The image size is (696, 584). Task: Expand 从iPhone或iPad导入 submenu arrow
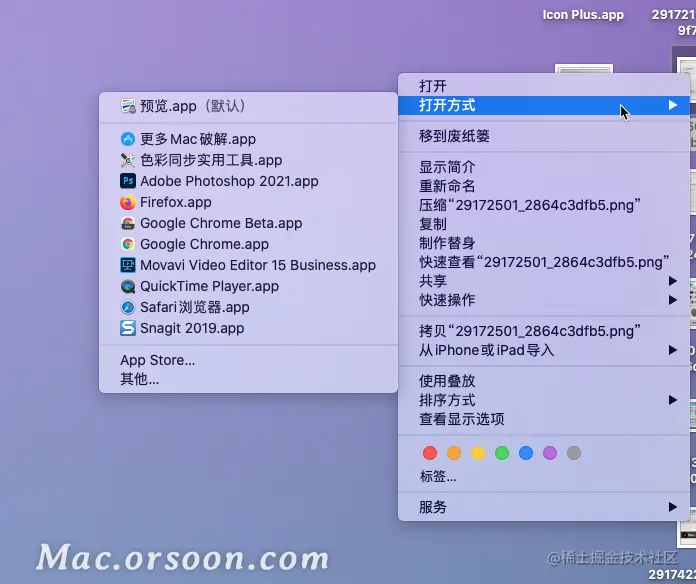pyautogui.click(x=672, y=350)
